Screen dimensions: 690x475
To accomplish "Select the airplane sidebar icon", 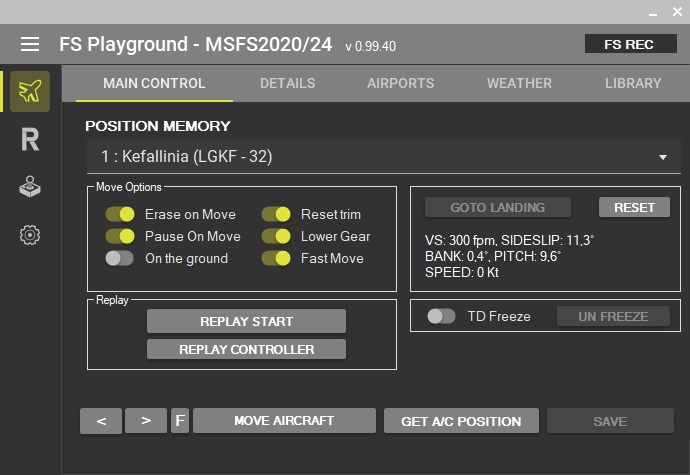I will click(x=30, y=92).
